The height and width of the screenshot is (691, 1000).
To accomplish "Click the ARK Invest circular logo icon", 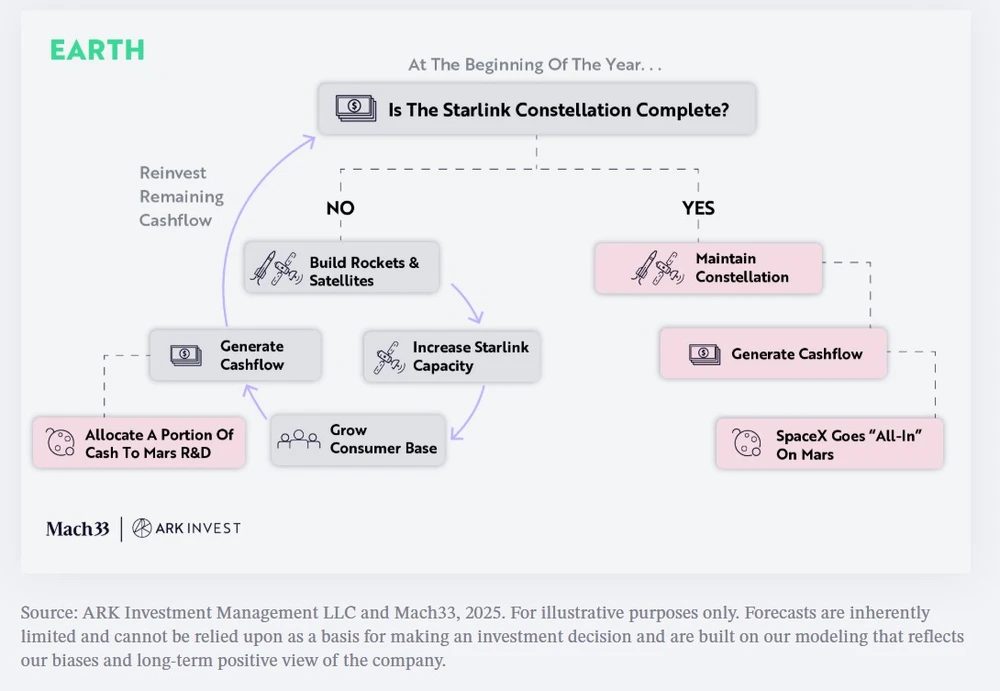I will point(142,528).
